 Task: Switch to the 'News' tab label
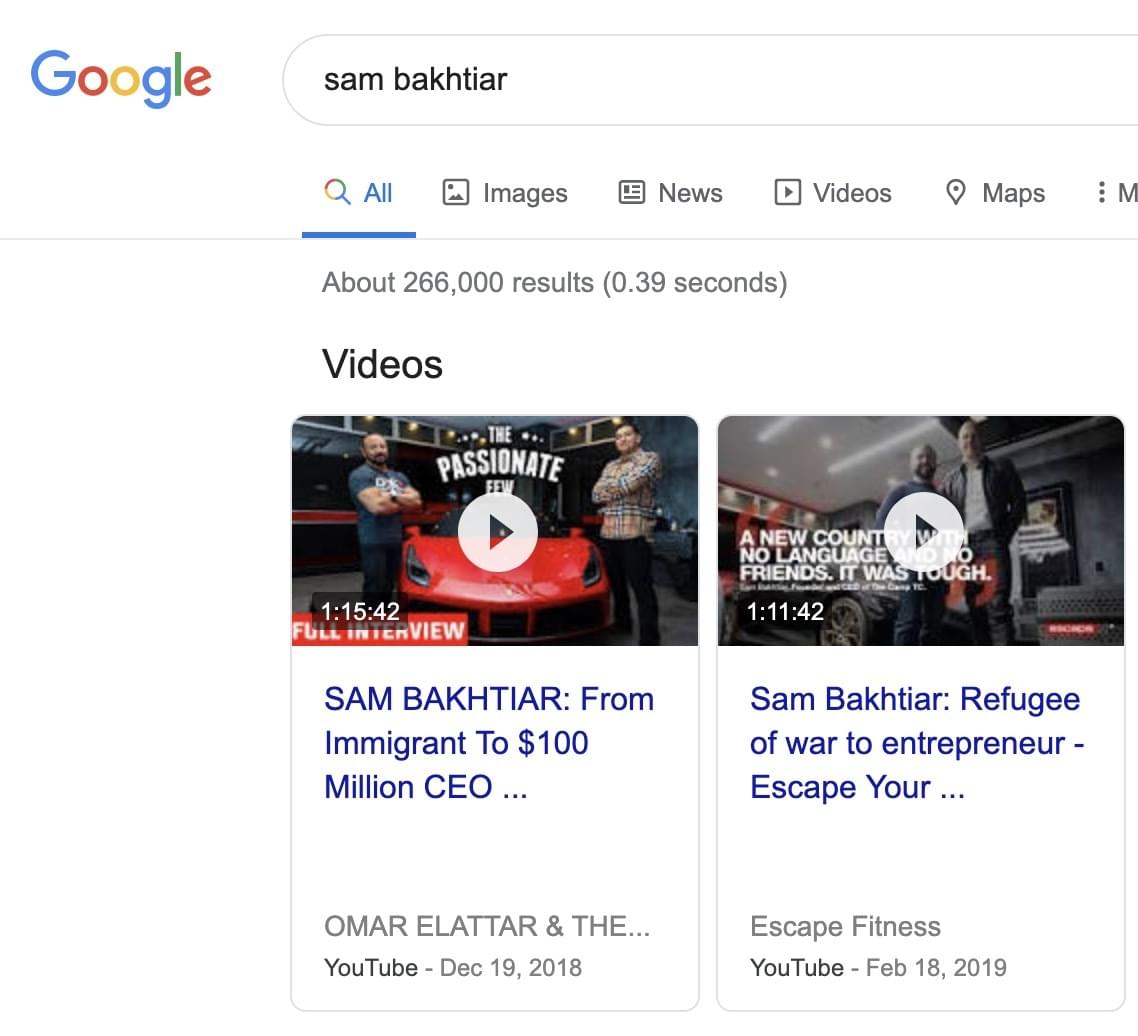click(x=690, y=193)
